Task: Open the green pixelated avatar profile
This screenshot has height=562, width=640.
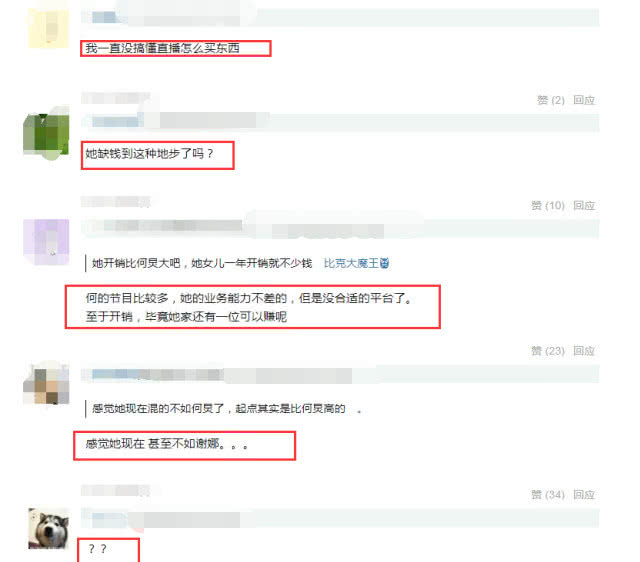Action: (46, 133)
